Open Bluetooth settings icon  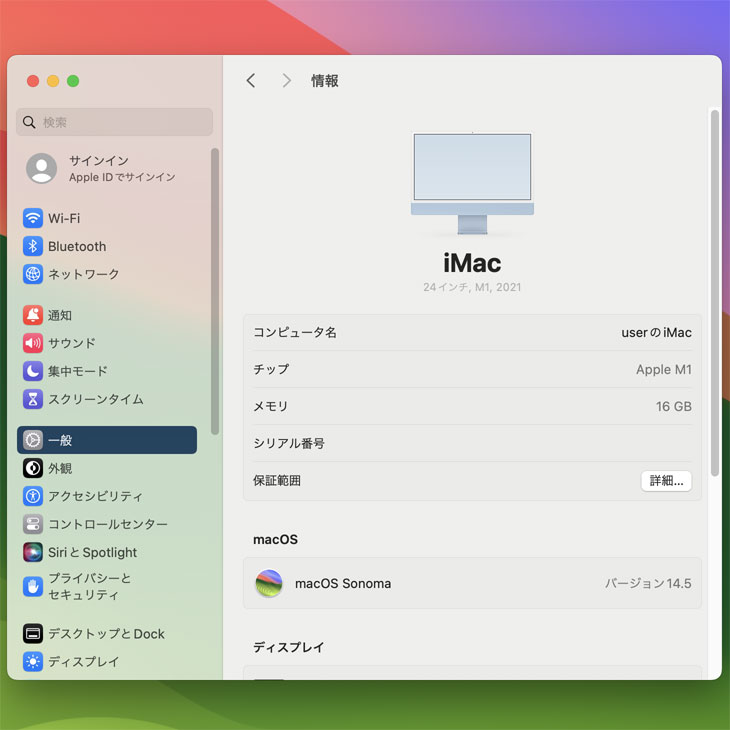pos(33,246)
